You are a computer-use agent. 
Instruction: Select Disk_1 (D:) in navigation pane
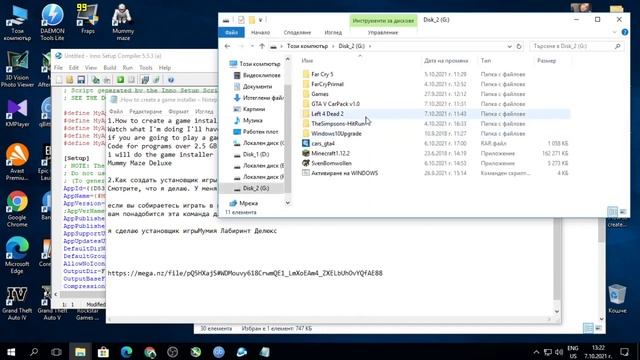[256, 154]
